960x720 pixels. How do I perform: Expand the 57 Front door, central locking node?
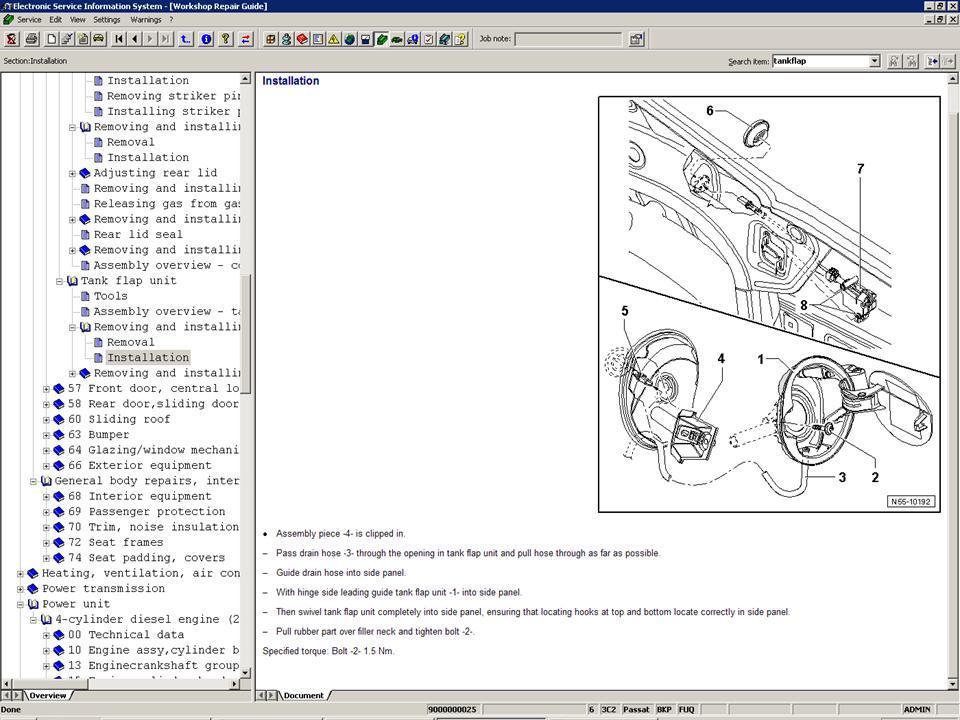pos(46,389)
